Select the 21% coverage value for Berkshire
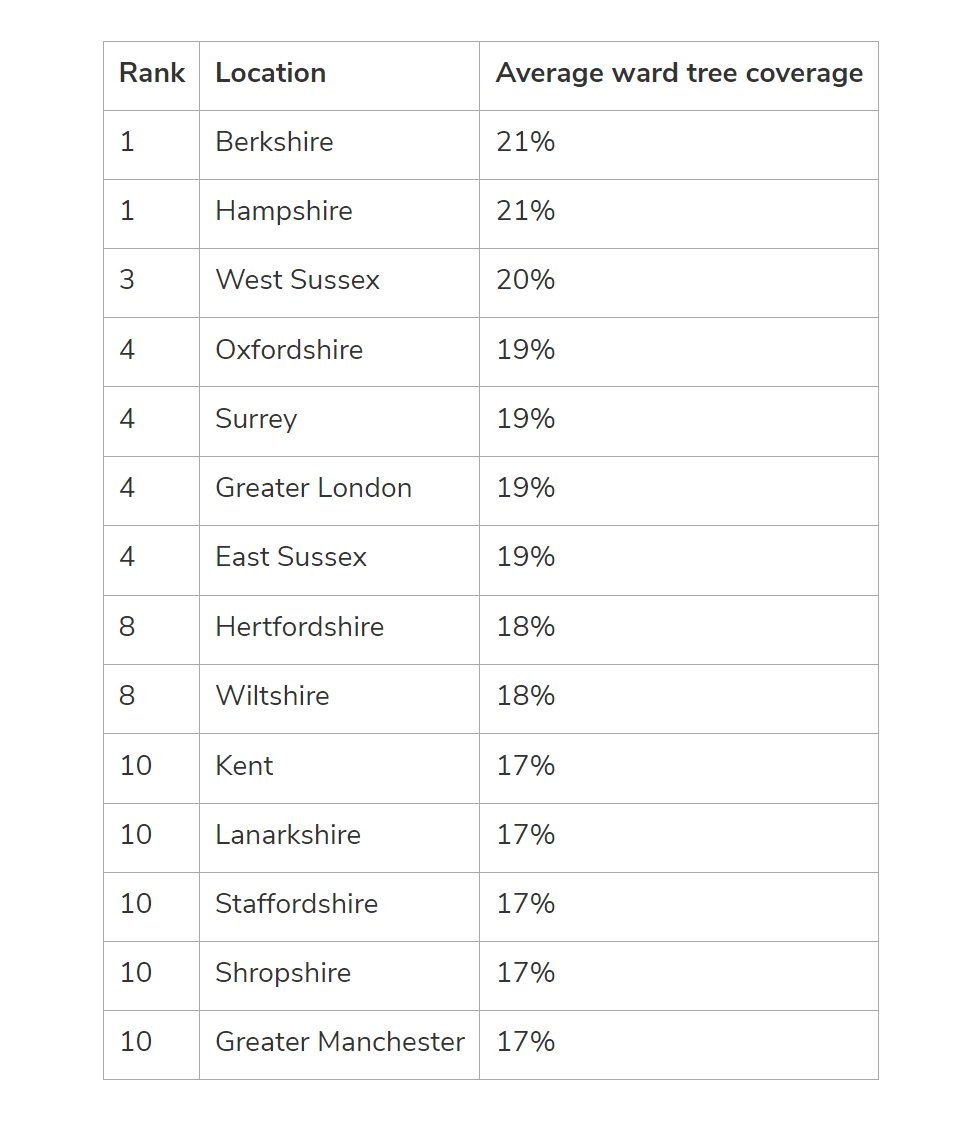978x1140 pixels. tap(525, 142)
